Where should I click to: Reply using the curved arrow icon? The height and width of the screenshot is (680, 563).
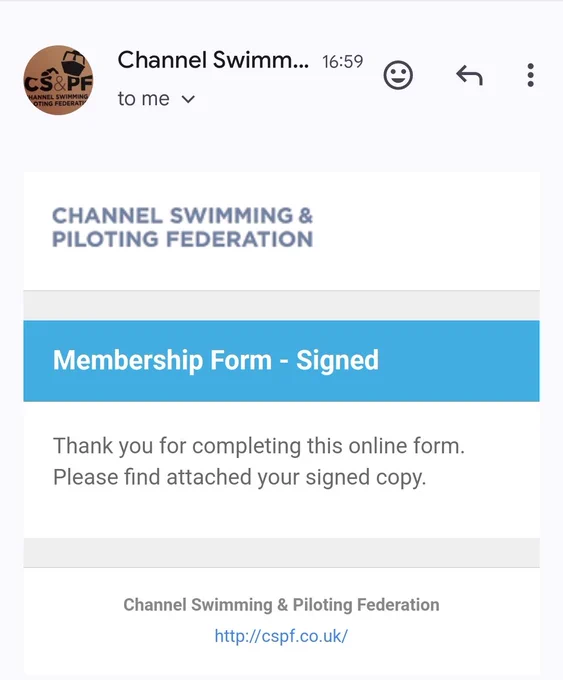click(469, 75)
